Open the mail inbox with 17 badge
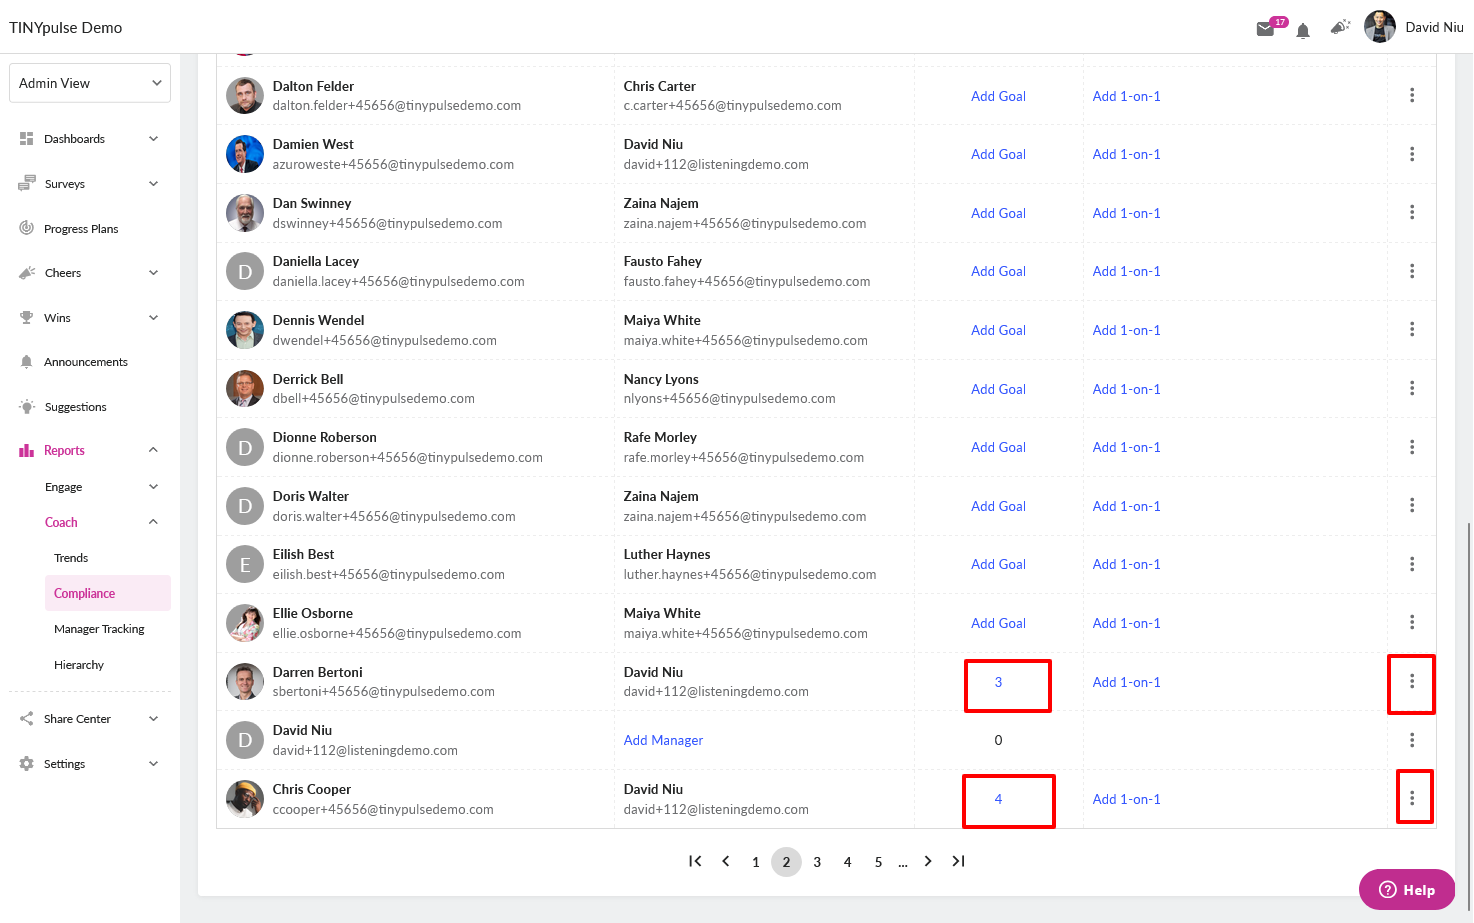The height and width of the screenshot is (923, 1474). 1266,29
